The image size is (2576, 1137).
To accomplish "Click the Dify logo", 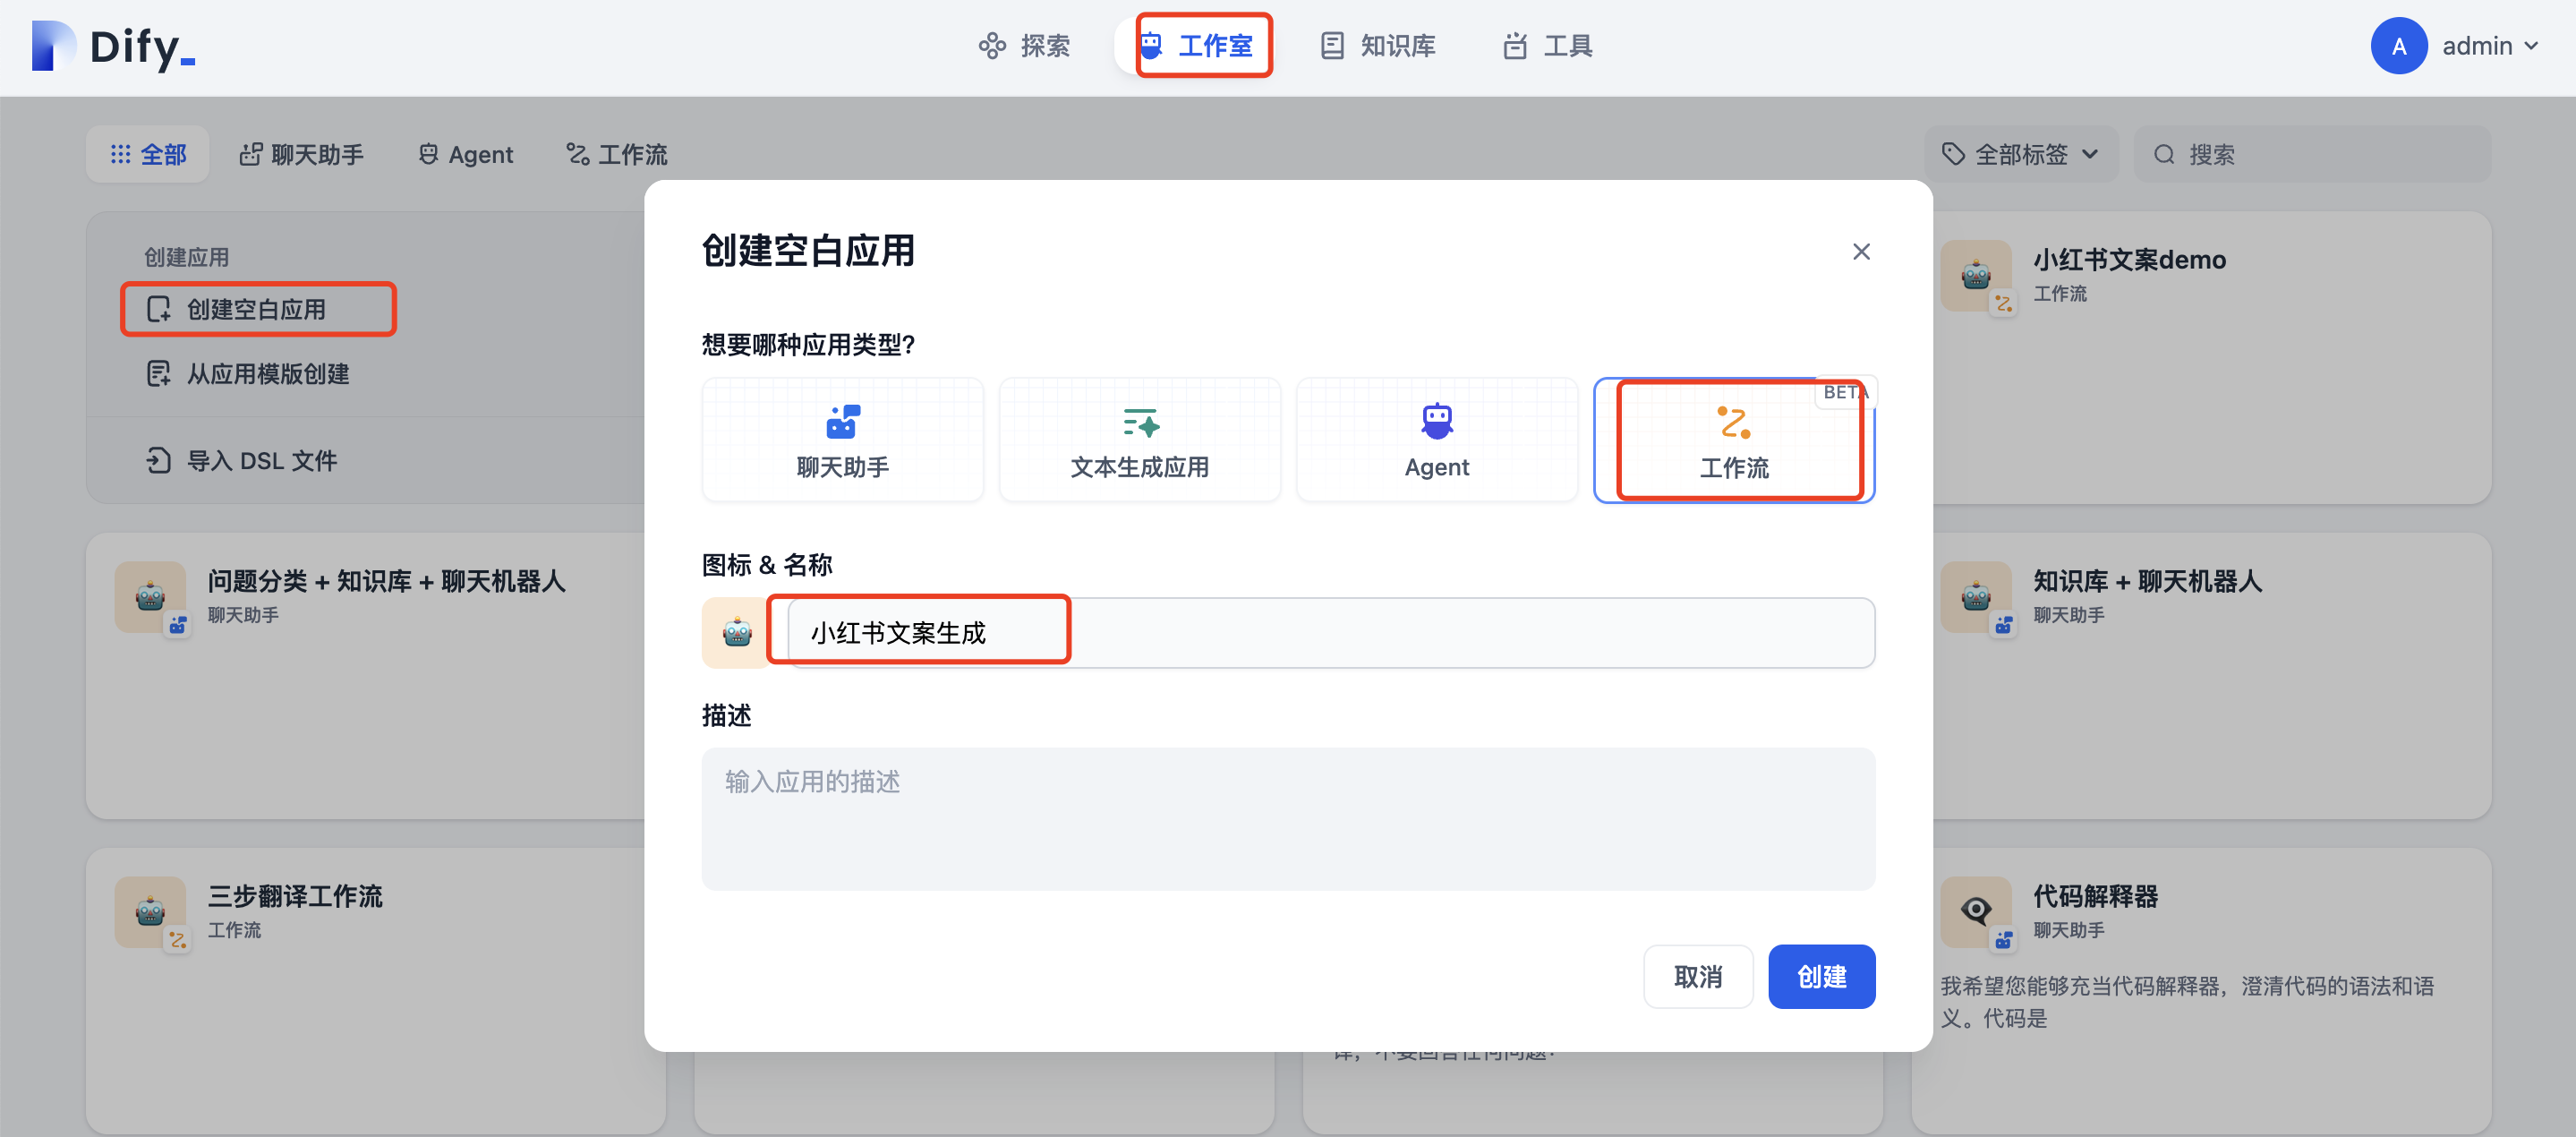I will click(x=113, y=47).
